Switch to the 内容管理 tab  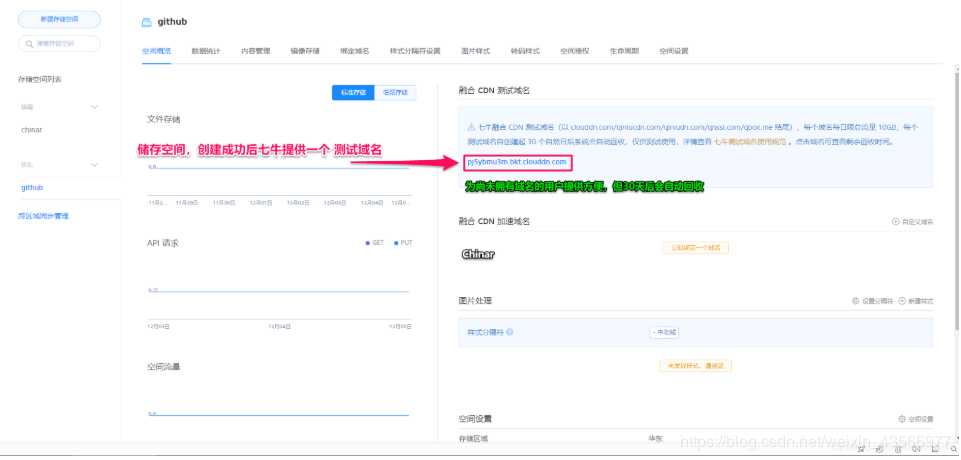coord(256,51)
